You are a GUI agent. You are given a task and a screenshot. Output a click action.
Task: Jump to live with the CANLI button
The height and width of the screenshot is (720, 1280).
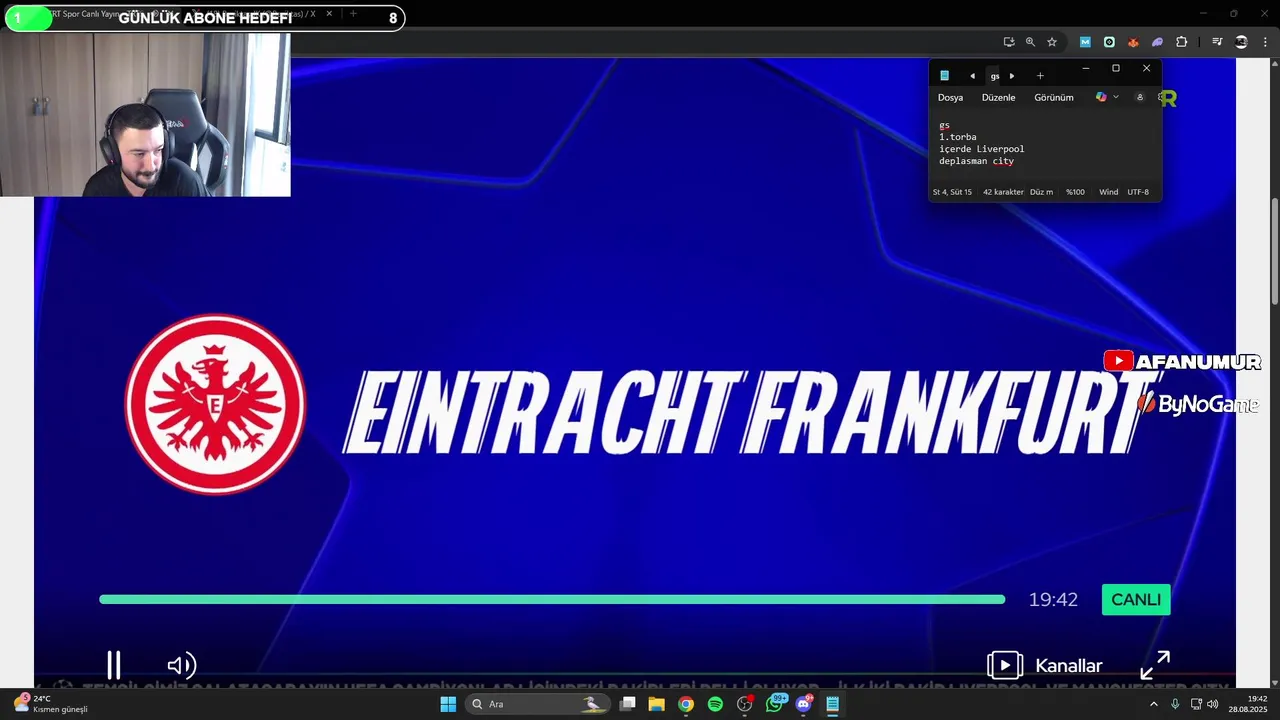(1136, 599)
